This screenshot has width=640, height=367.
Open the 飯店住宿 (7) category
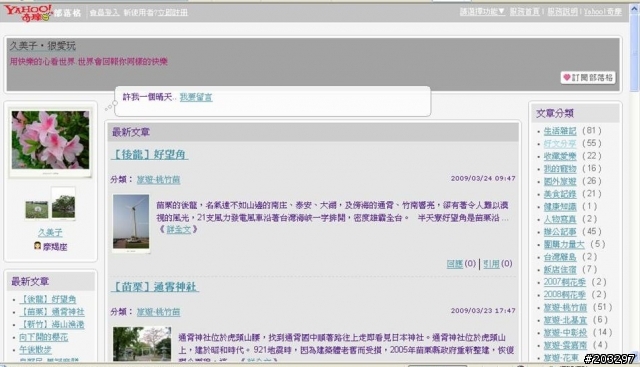560,270
